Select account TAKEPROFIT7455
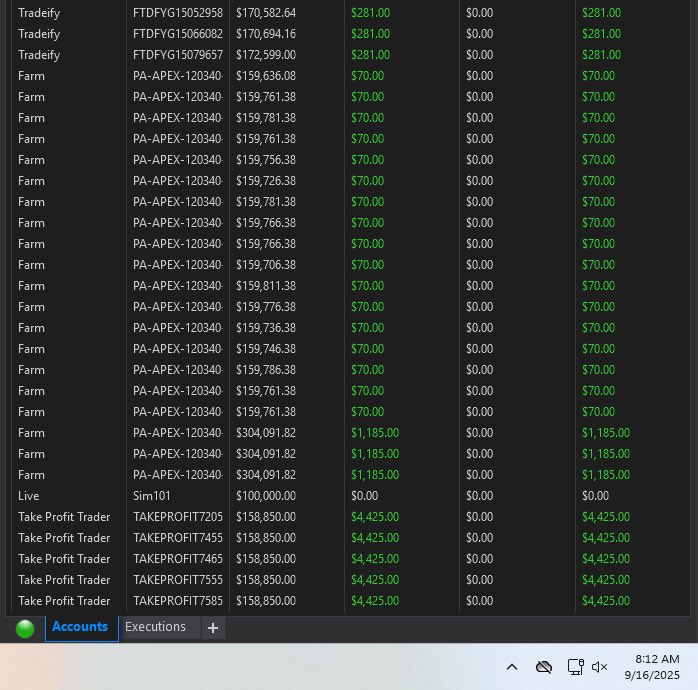This screenshot has height=690, width=698. (x=178, y=538)
